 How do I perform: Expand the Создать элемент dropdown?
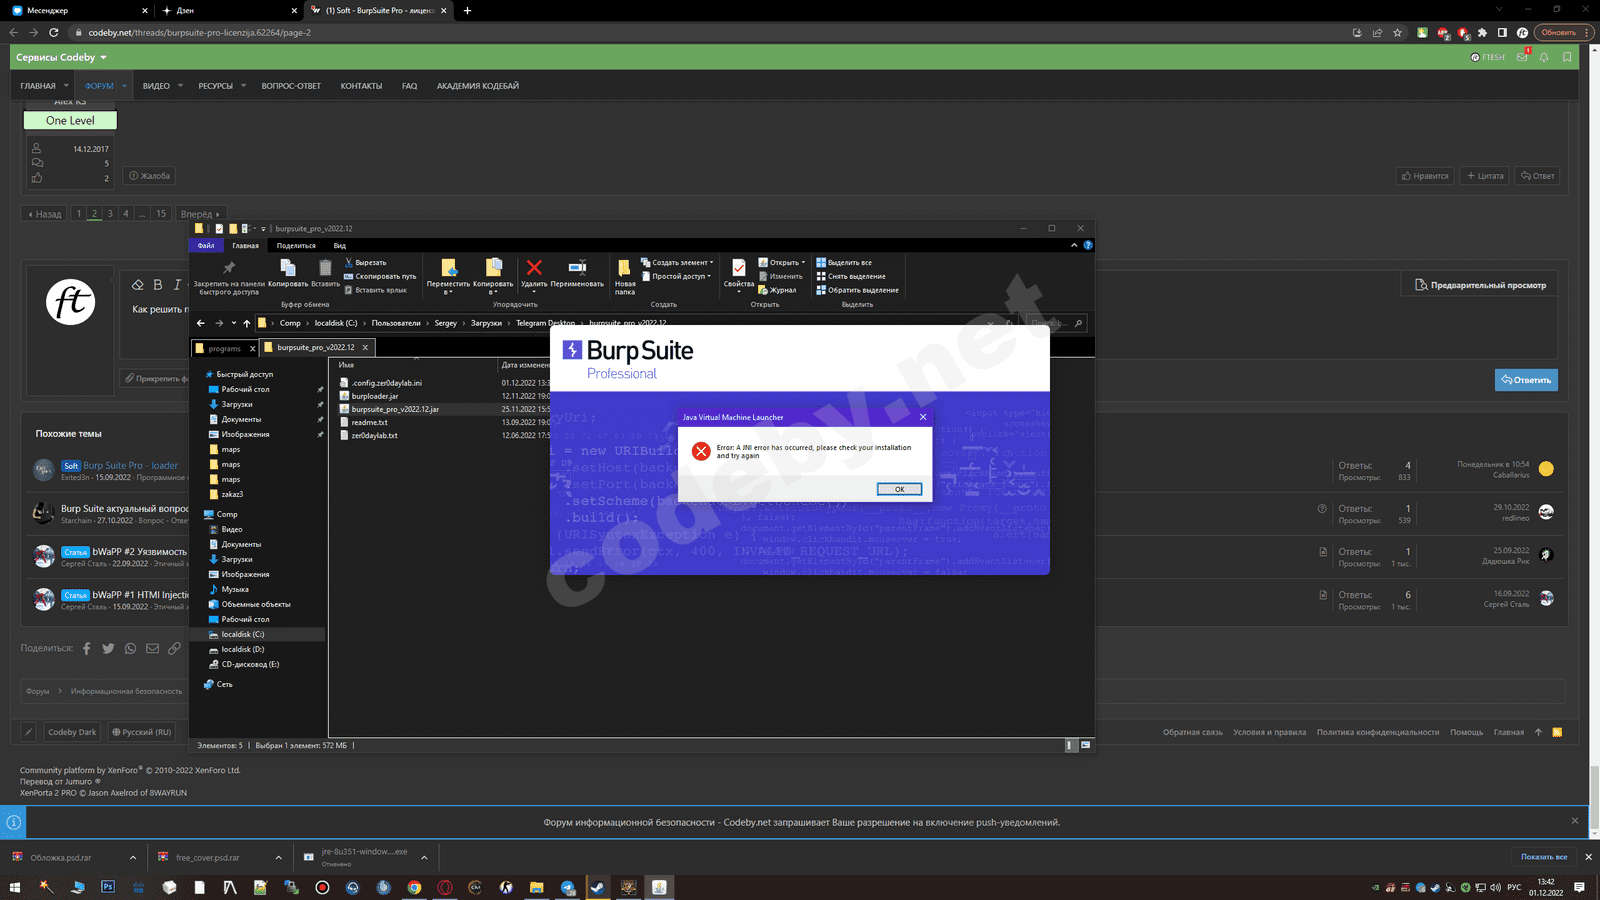point(679,263)
